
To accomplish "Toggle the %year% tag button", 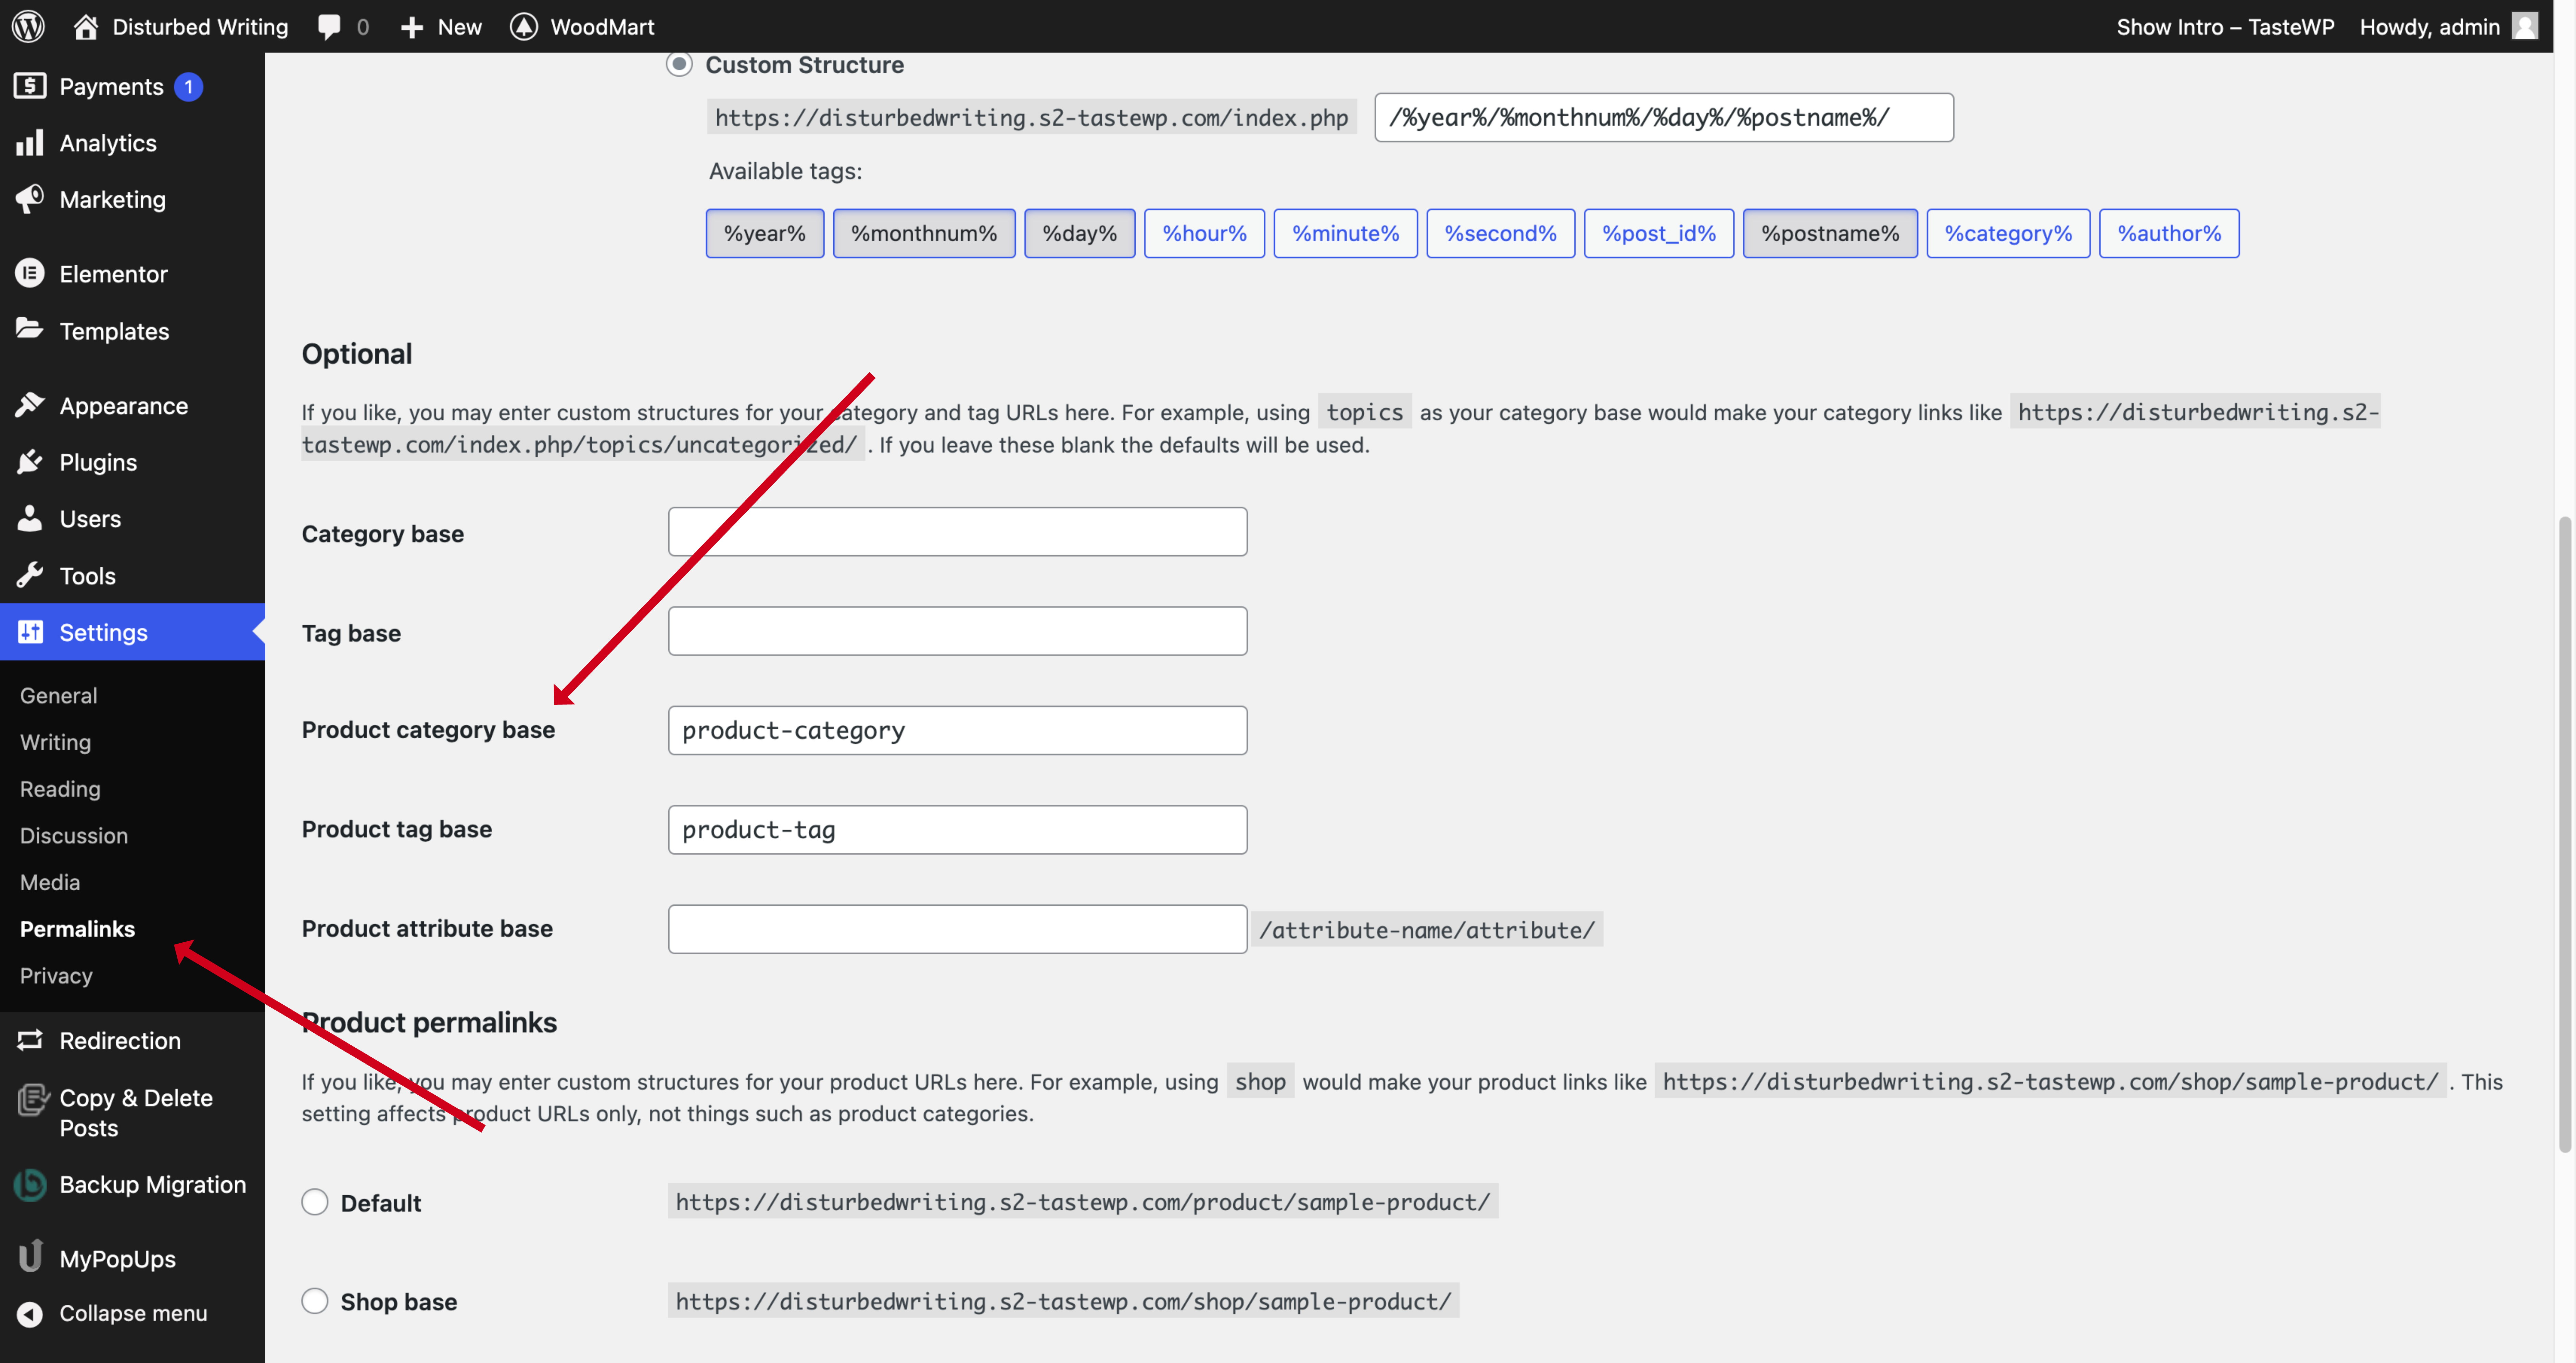I will [765, 233].
